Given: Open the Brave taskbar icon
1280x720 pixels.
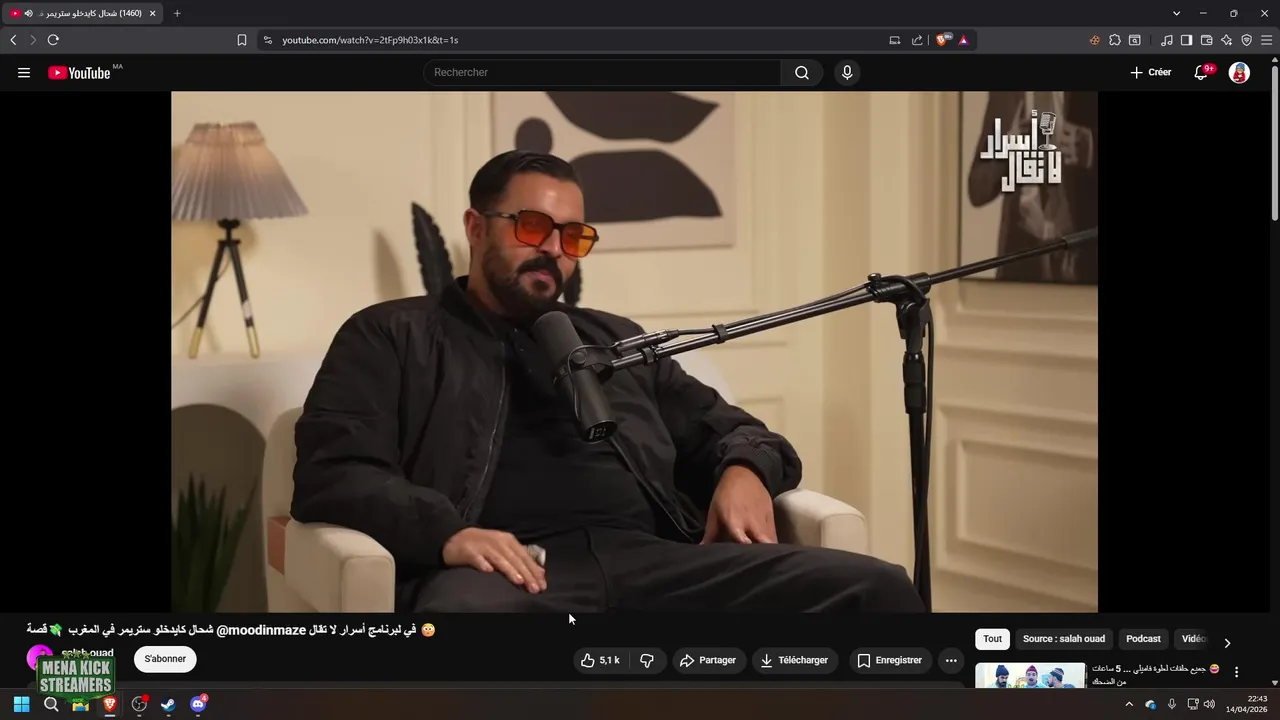Looking at the screenshot, I should point(110,704).
